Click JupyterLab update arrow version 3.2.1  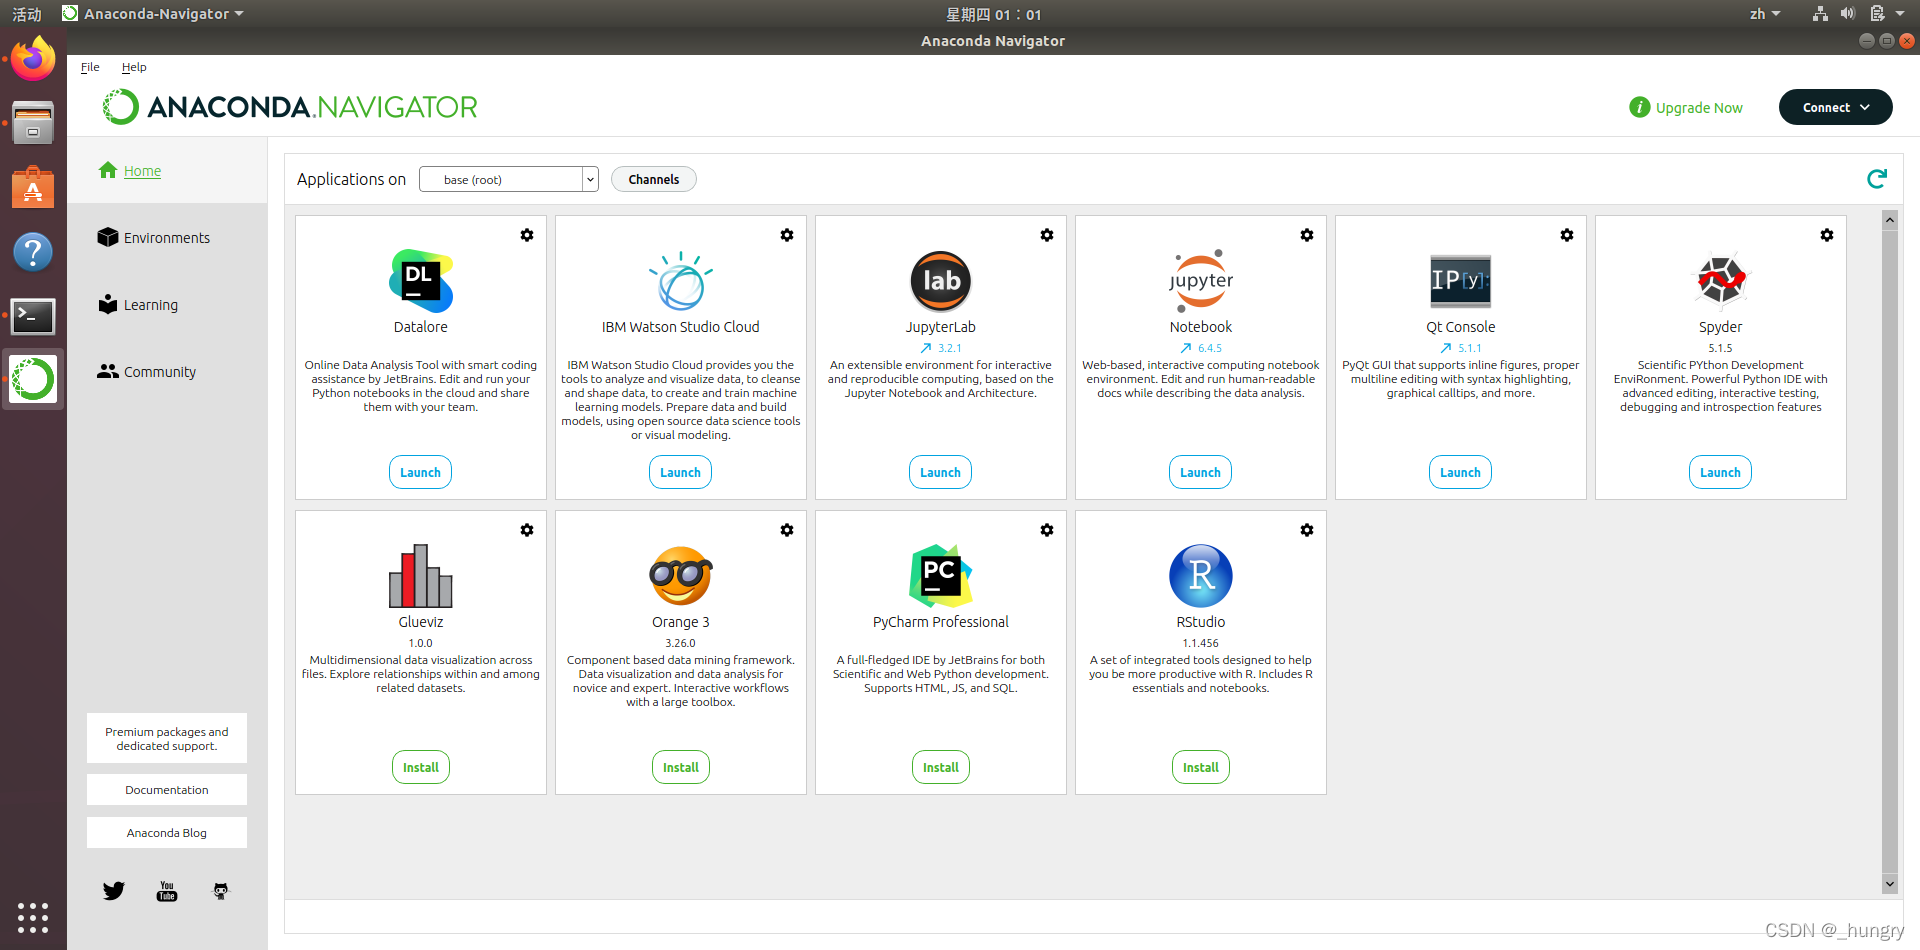tap(926, 348)
